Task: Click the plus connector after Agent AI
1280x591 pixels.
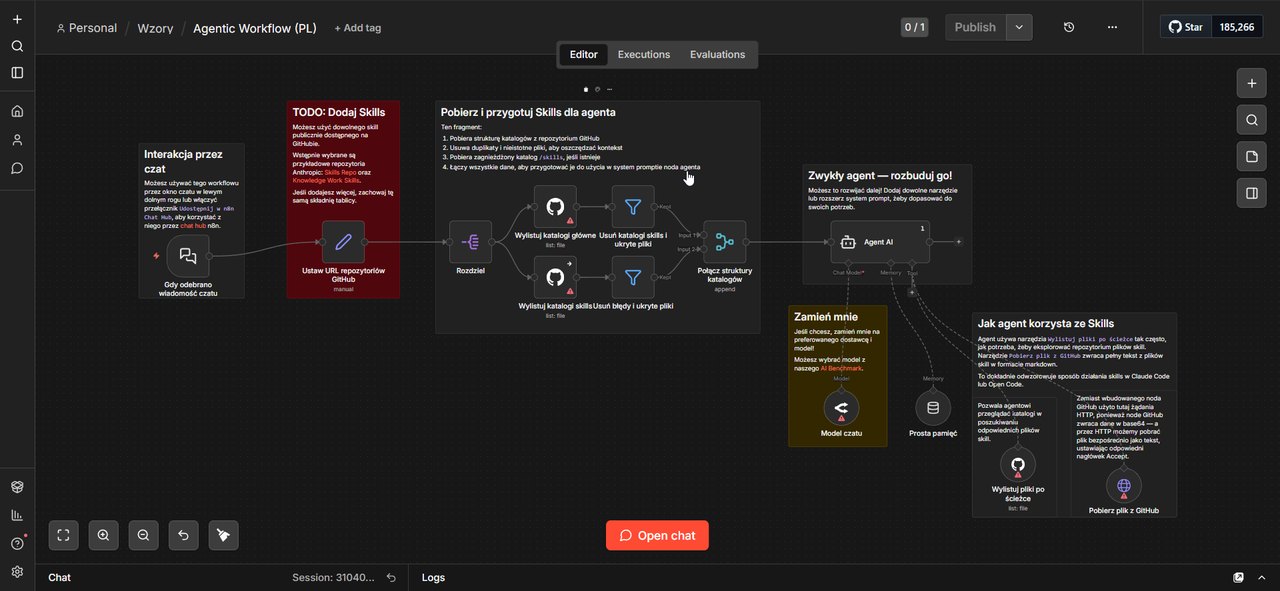Action: point(959,241)
